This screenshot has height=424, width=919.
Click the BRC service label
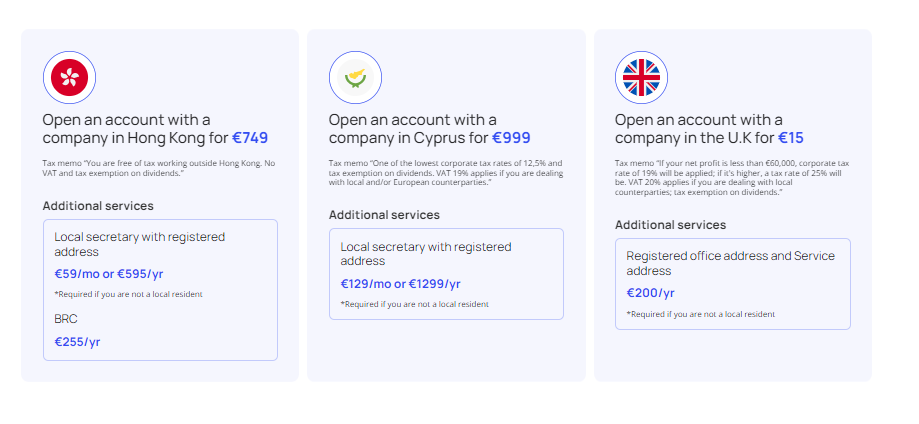[x=66, y=319]
